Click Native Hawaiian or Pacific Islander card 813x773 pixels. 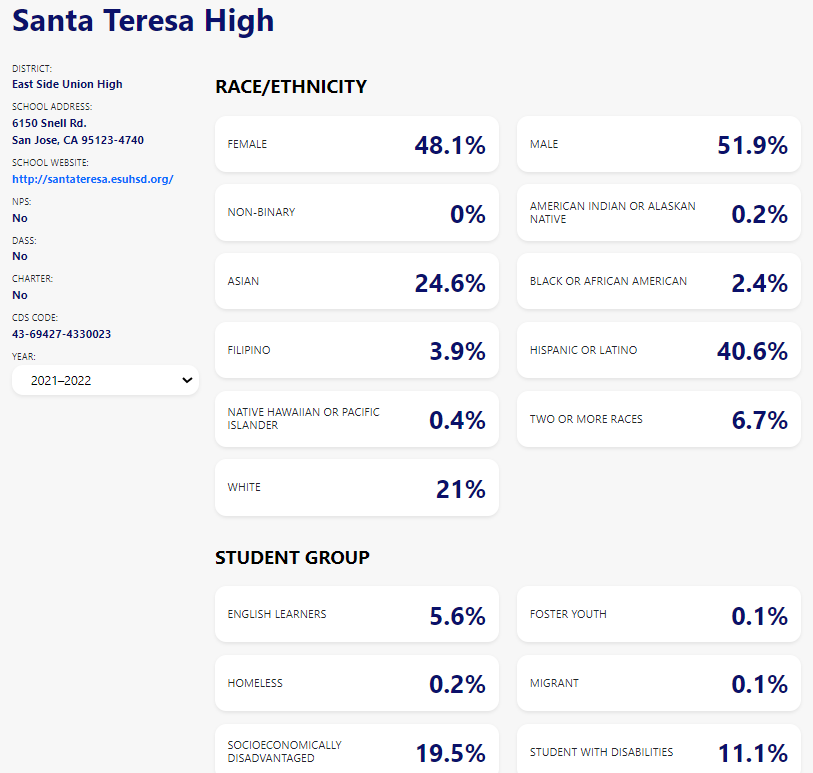[x=356, y=419]
